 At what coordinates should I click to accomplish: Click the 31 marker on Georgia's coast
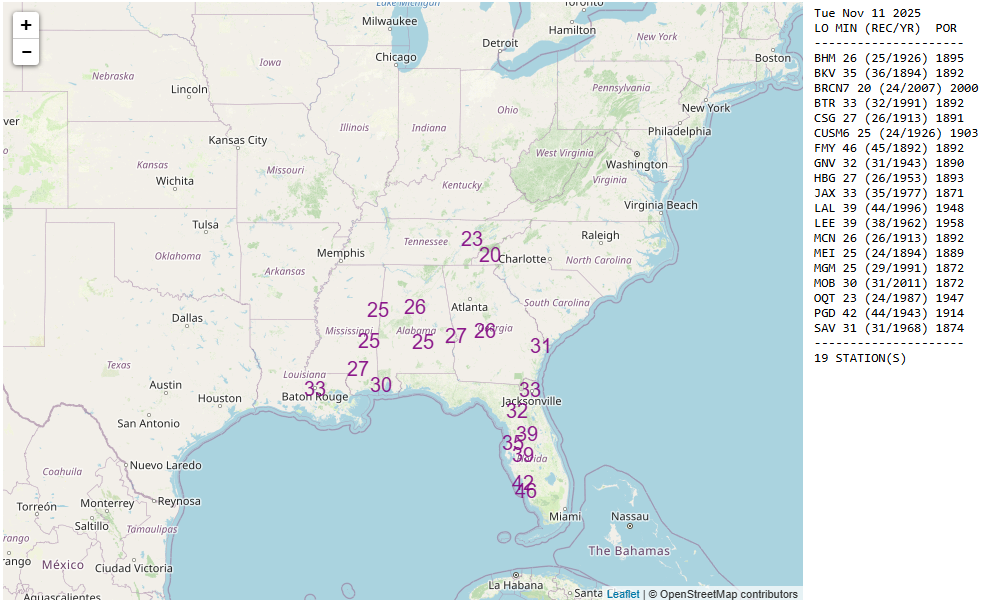point(541,346)
